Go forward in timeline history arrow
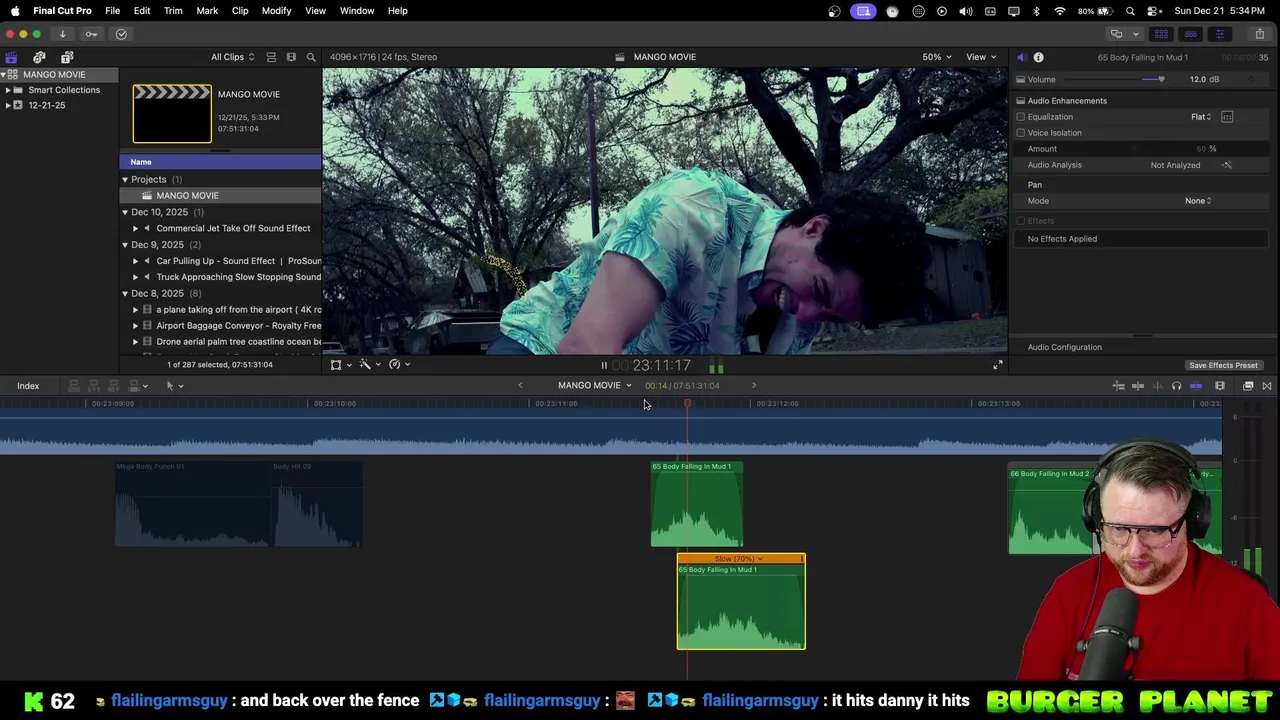The height and width of the screenshot is (720, 1280). (x=754, y=386)
